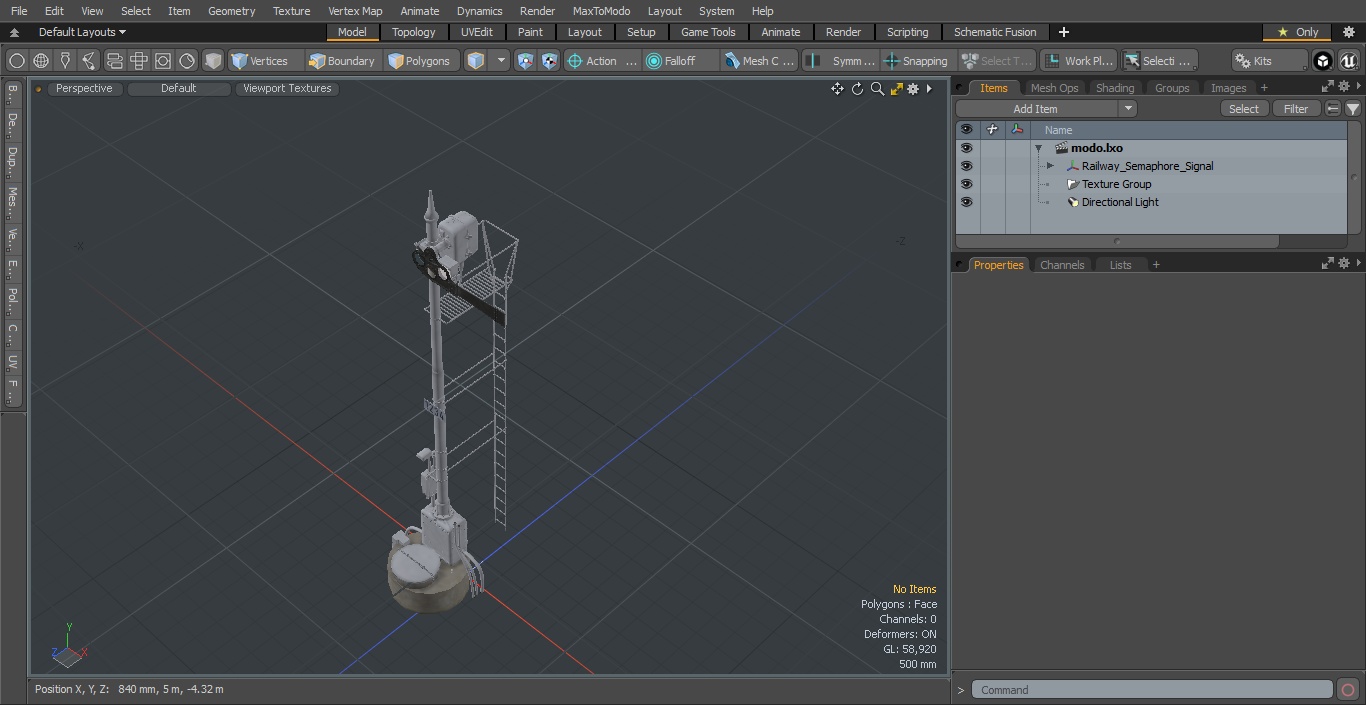Image resolution: width=1366 pixels, height=705 pixels.
Task: Open the Items panel gear settings icon
Action: tap(1343, 88)
